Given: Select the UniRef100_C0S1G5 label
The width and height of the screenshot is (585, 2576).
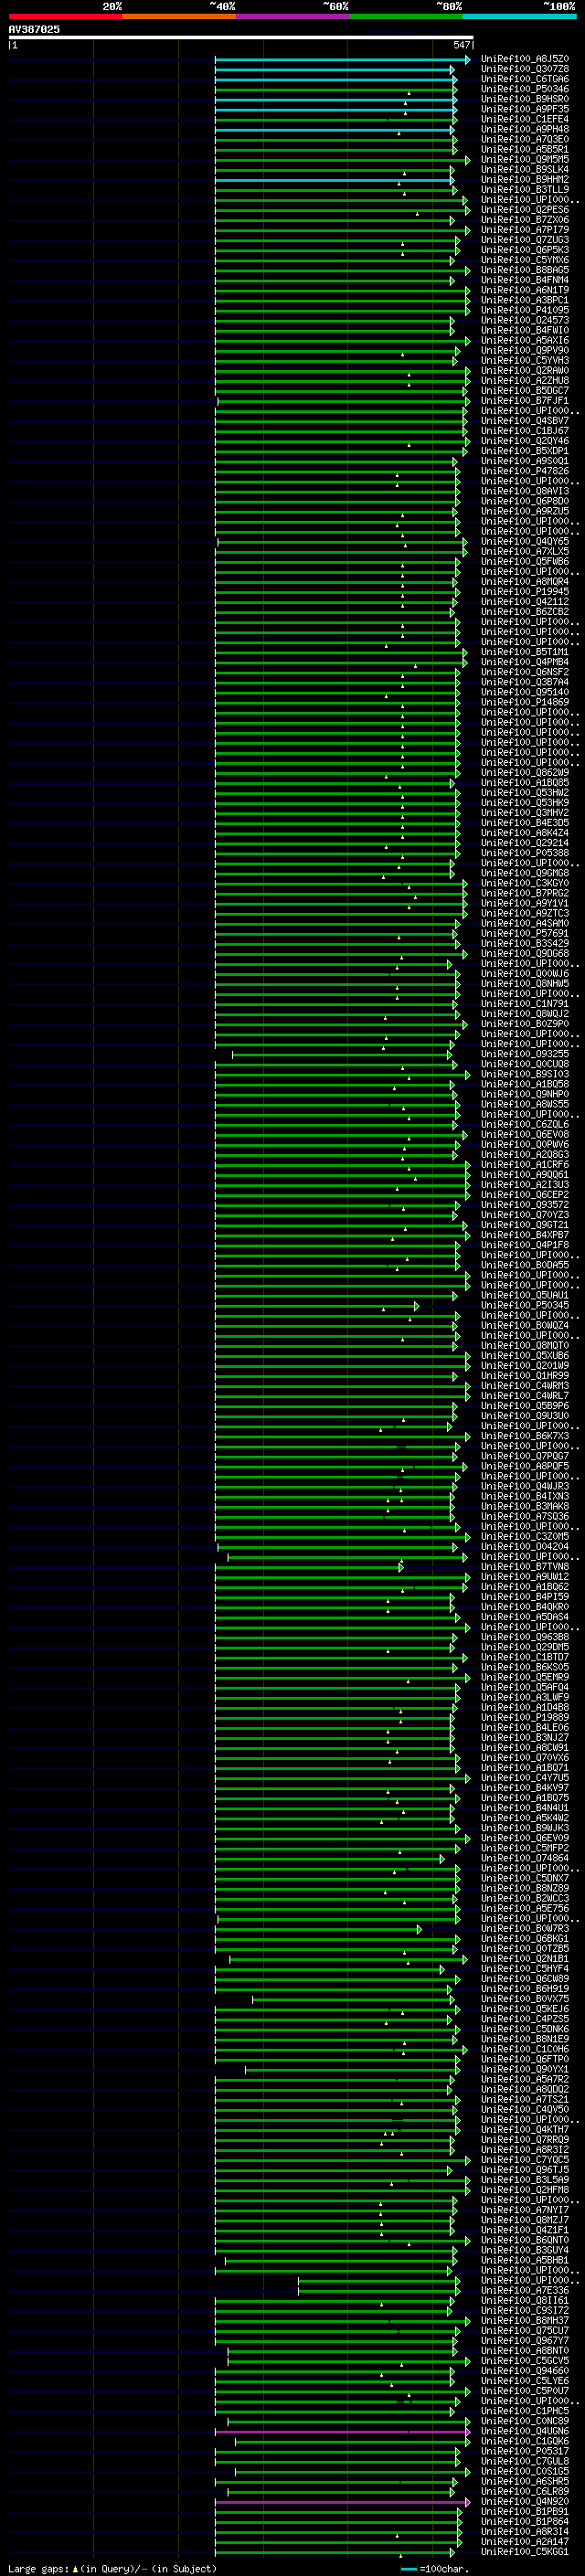Looking at the screenshot, I should pyautogui.click(x=525, y=2471).
